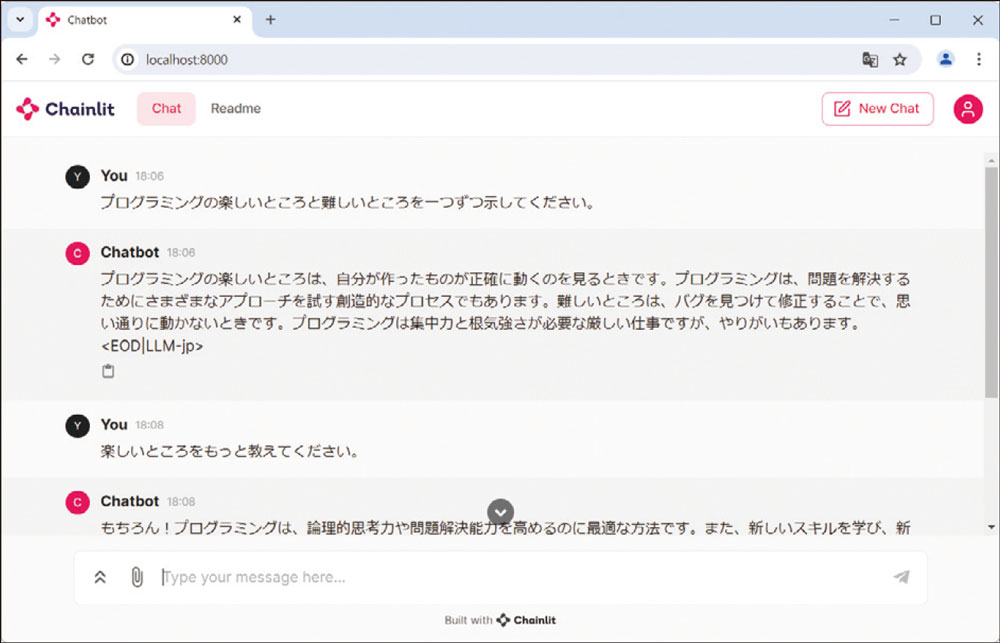Image resolution: width=1000 pixels, height=643 pixels.
Task: Switch to the Readme tab
Action: (x=235, y=108)
